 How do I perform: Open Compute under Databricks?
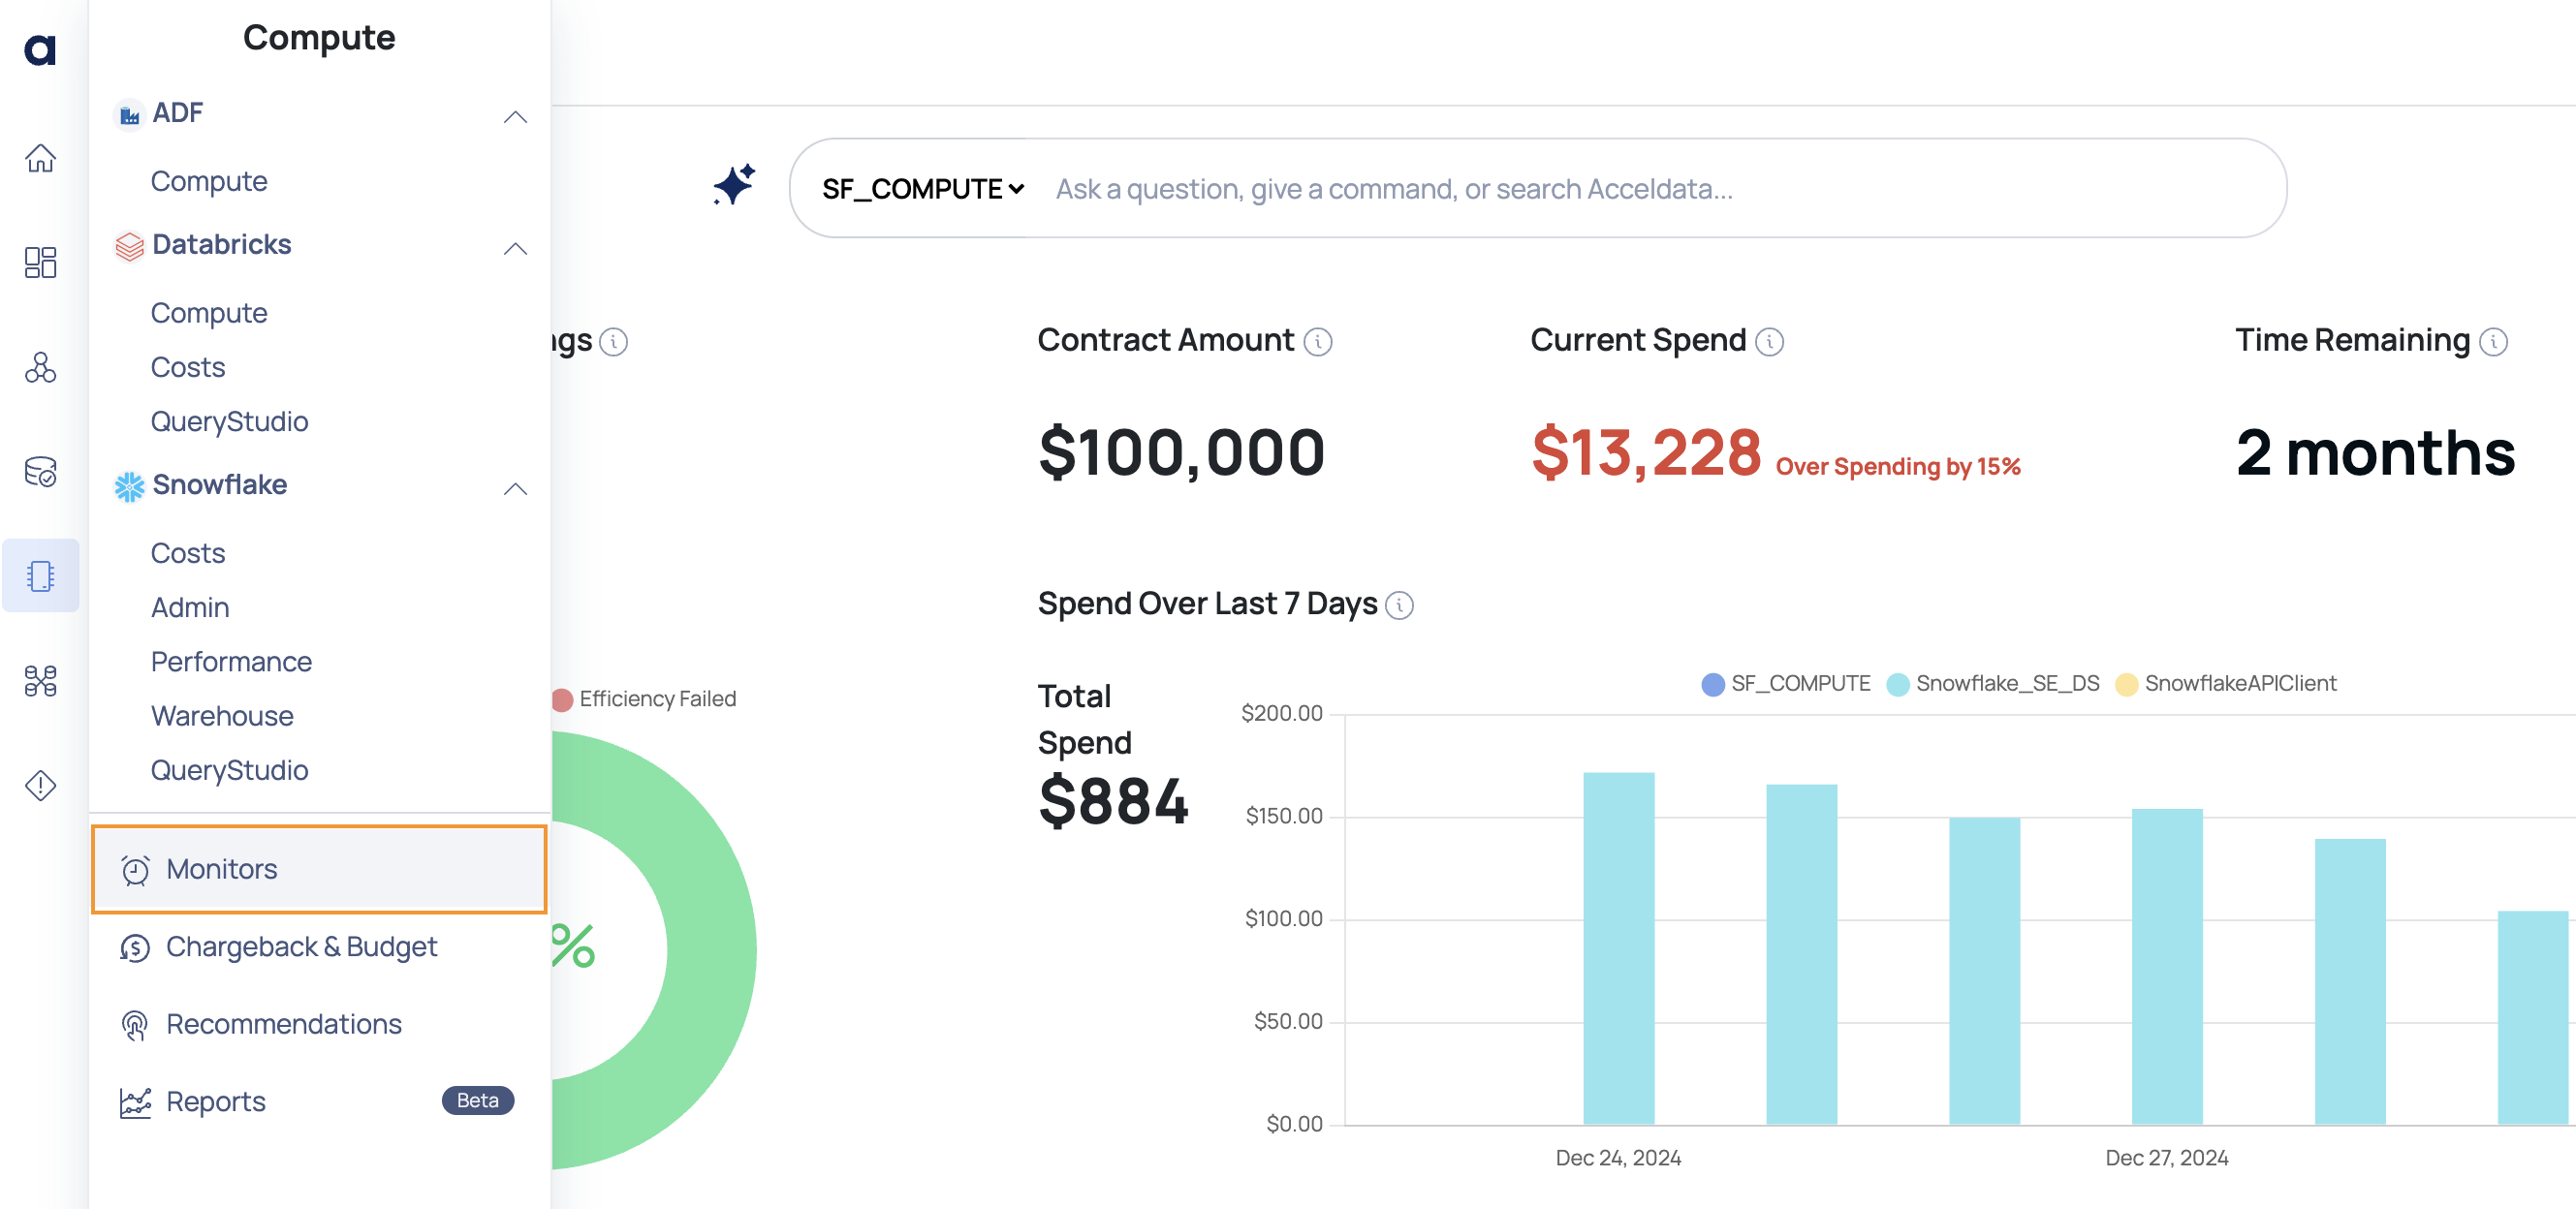click(209, 313)
